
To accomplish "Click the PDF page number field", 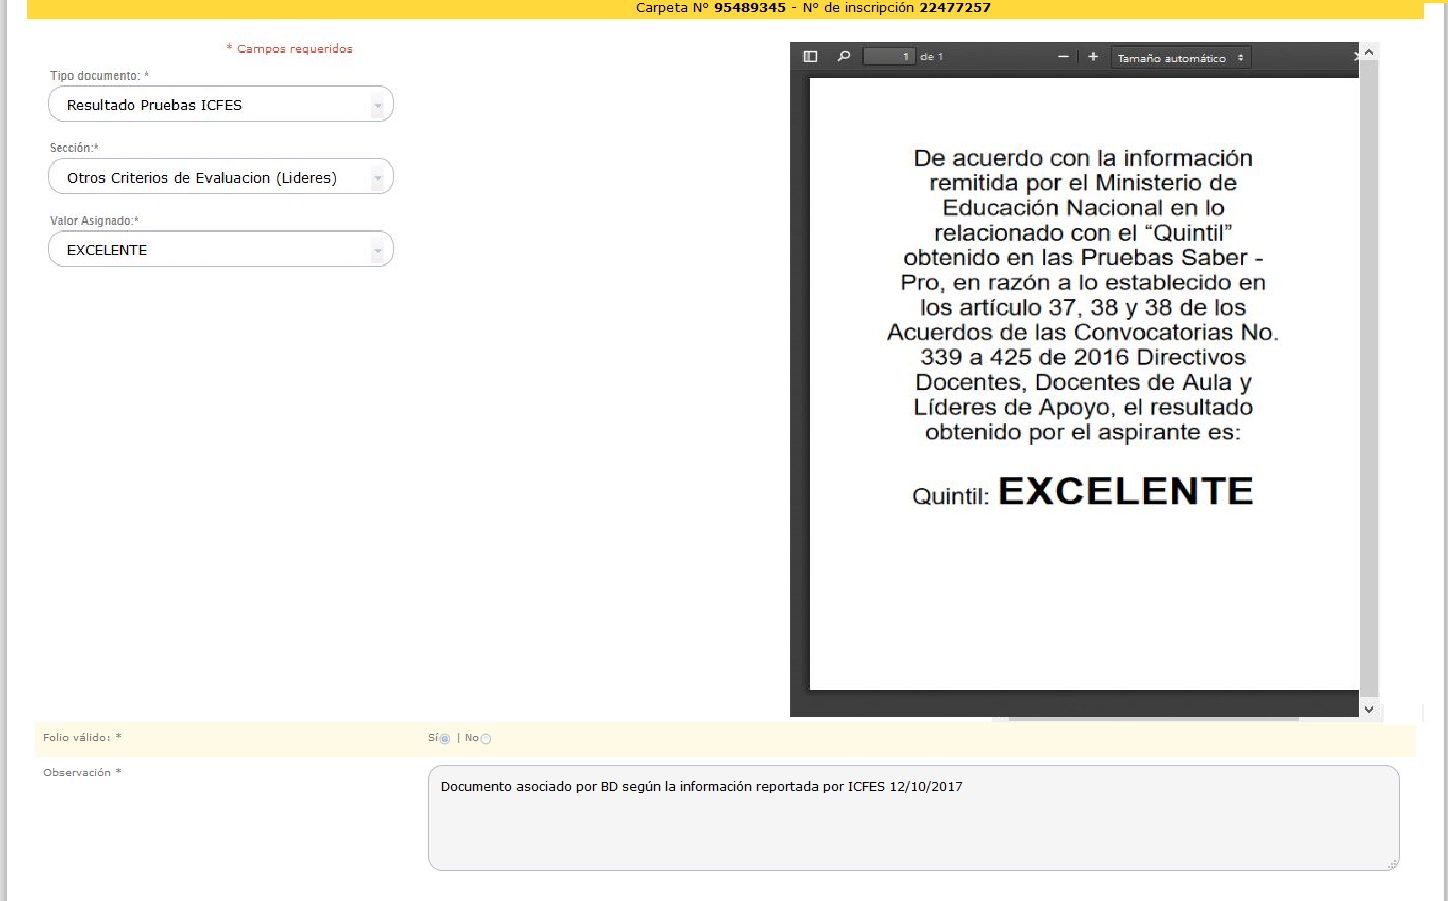I will coord(889,57).
